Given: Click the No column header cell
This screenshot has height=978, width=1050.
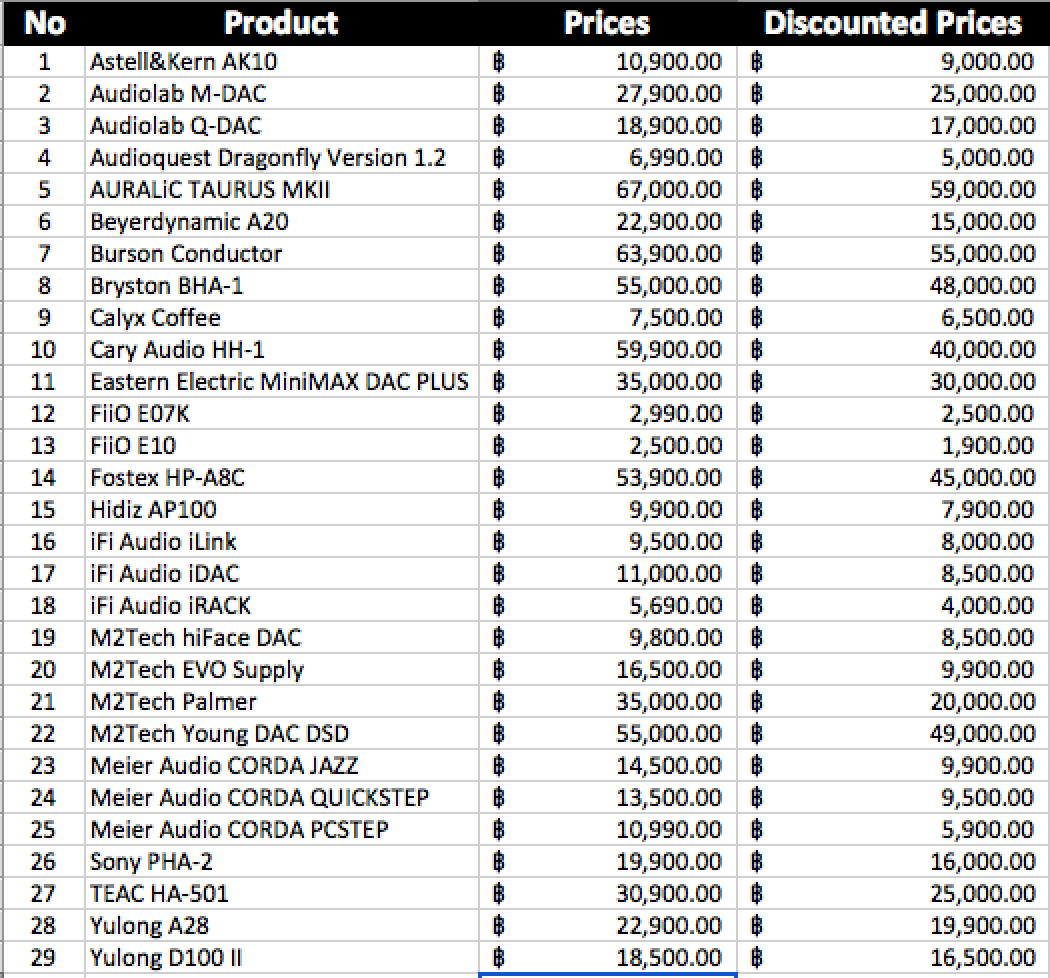Looking at the screenshot, I should click(x=43, y=23).
